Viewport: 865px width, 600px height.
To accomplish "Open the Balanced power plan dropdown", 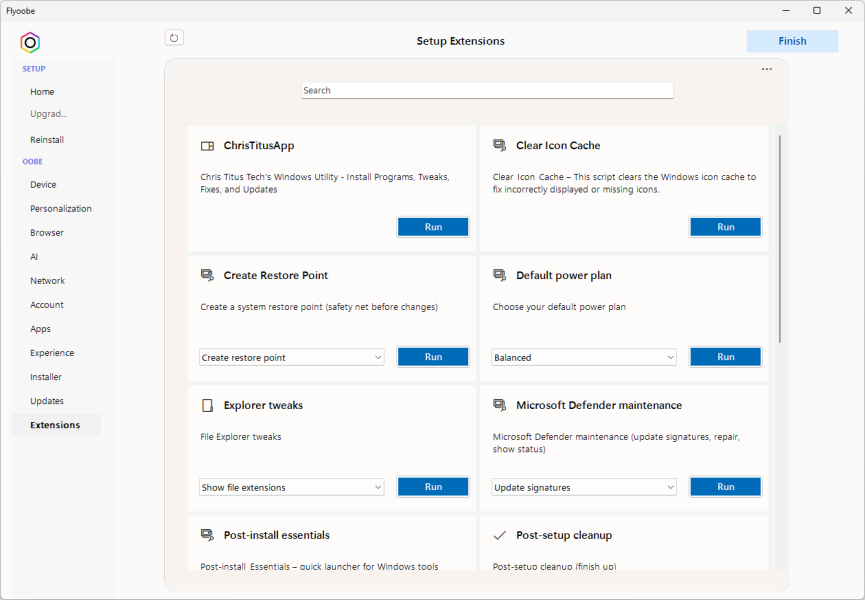I will pos(584,357).
